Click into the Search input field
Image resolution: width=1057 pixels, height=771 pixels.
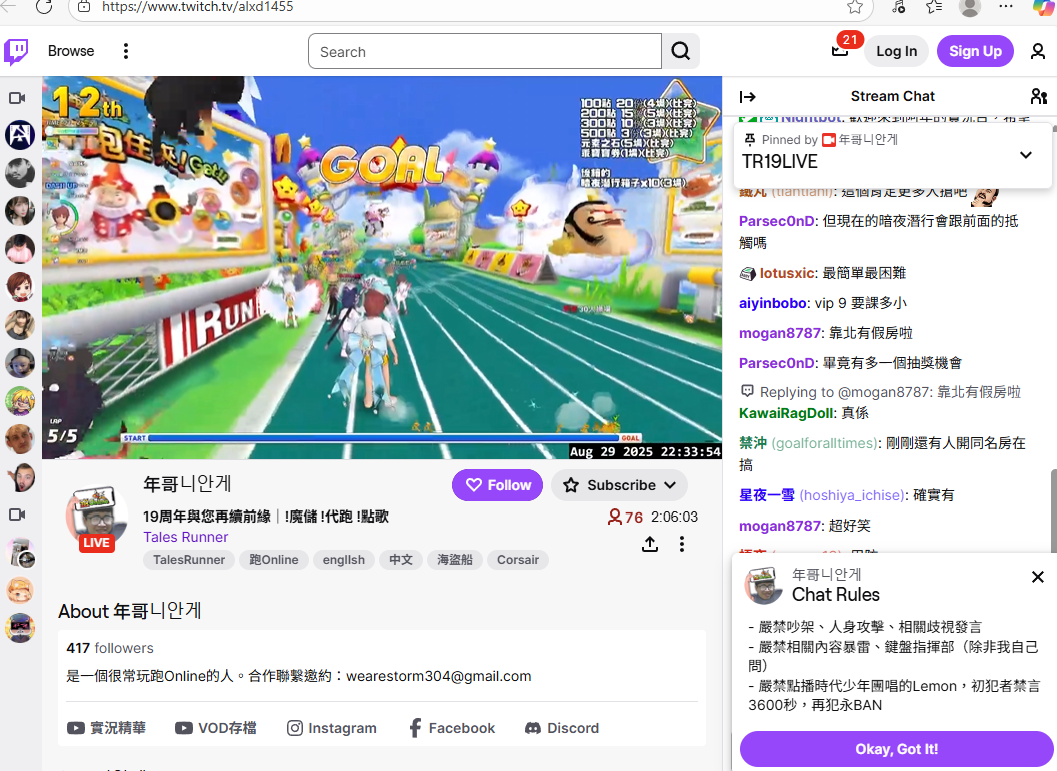pos(485,52)
